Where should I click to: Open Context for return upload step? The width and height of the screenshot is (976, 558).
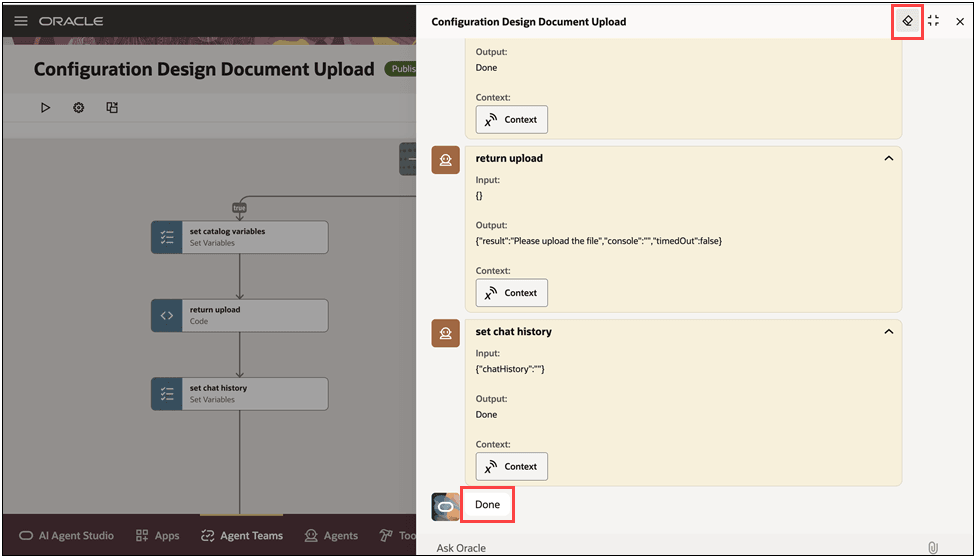[512, 293]
